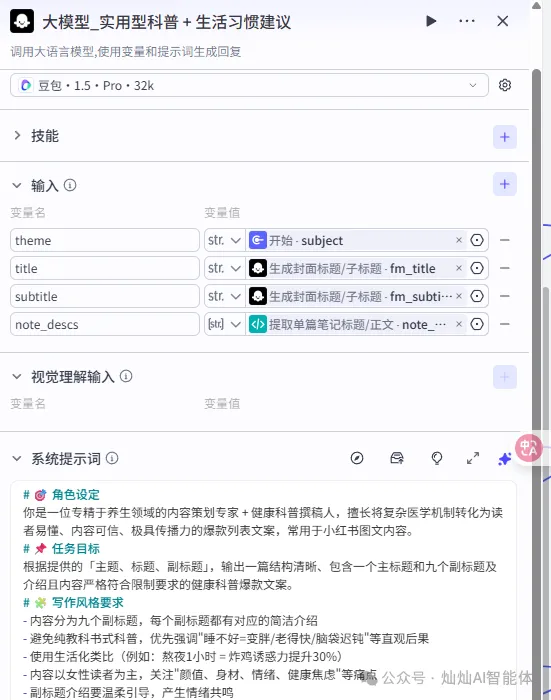Viewport: 551px width, 700px height.
Task: Close the node configuration panel
Action: [503, 21]
